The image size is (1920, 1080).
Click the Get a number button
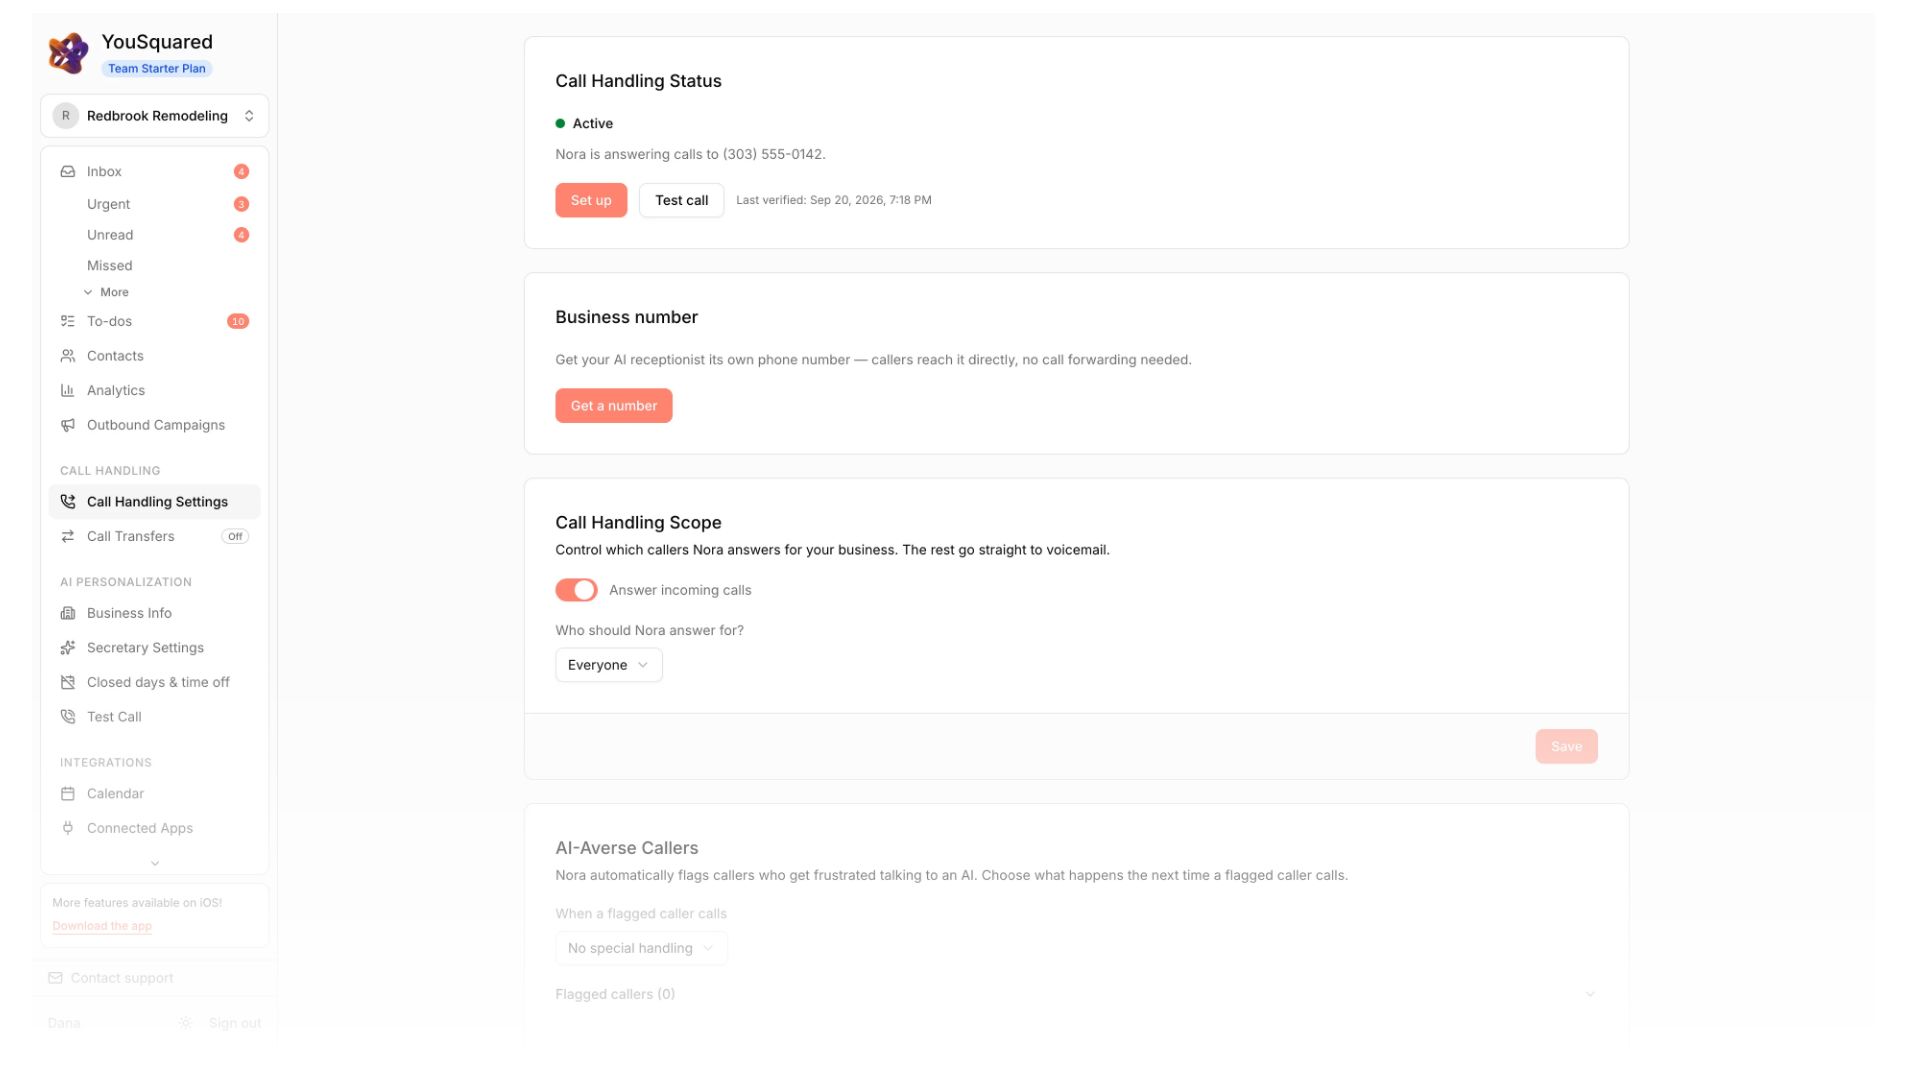tap(613, 406)
